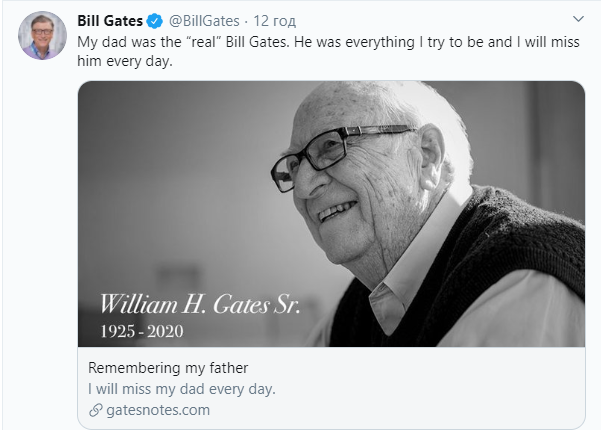Open the Bill Gates display name link

click(110, 21)
